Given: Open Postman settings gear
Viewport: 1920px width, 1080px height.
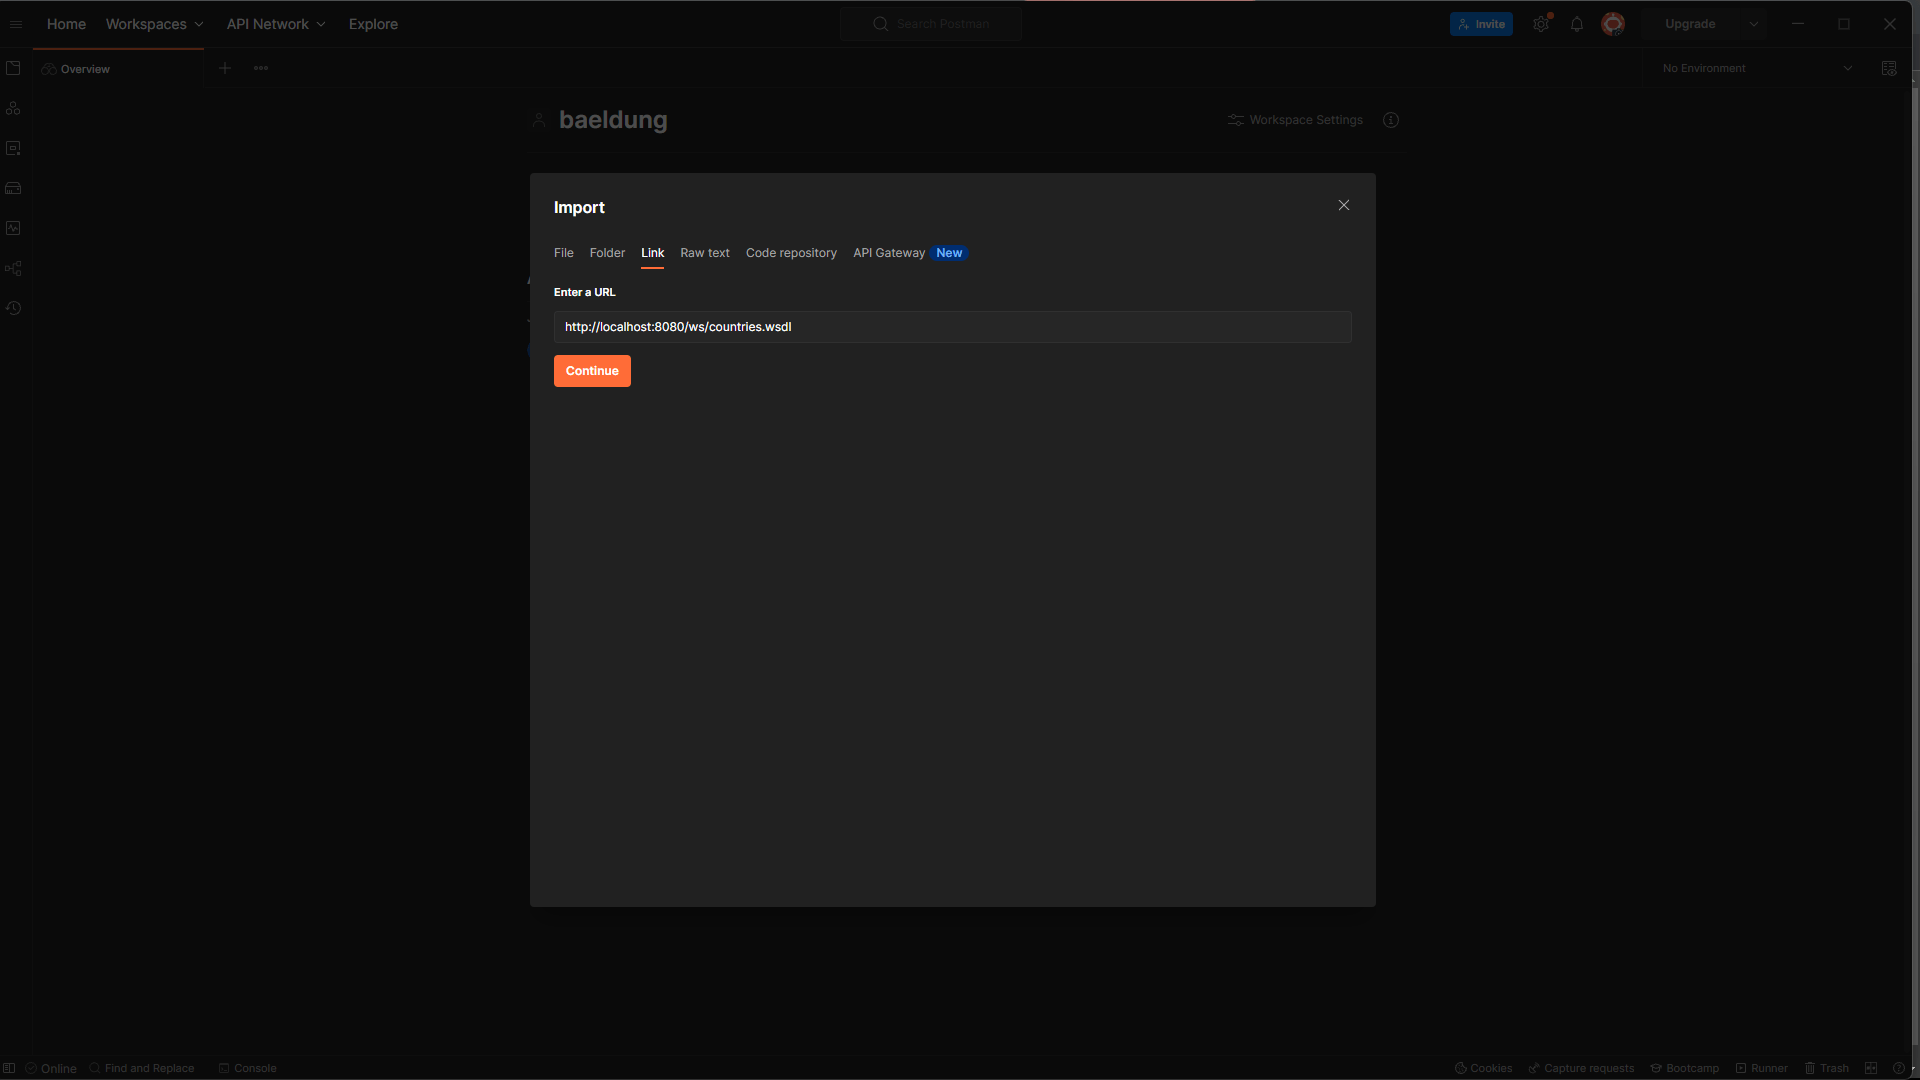Looking at the screenshot, I should tap(1540, 23).
